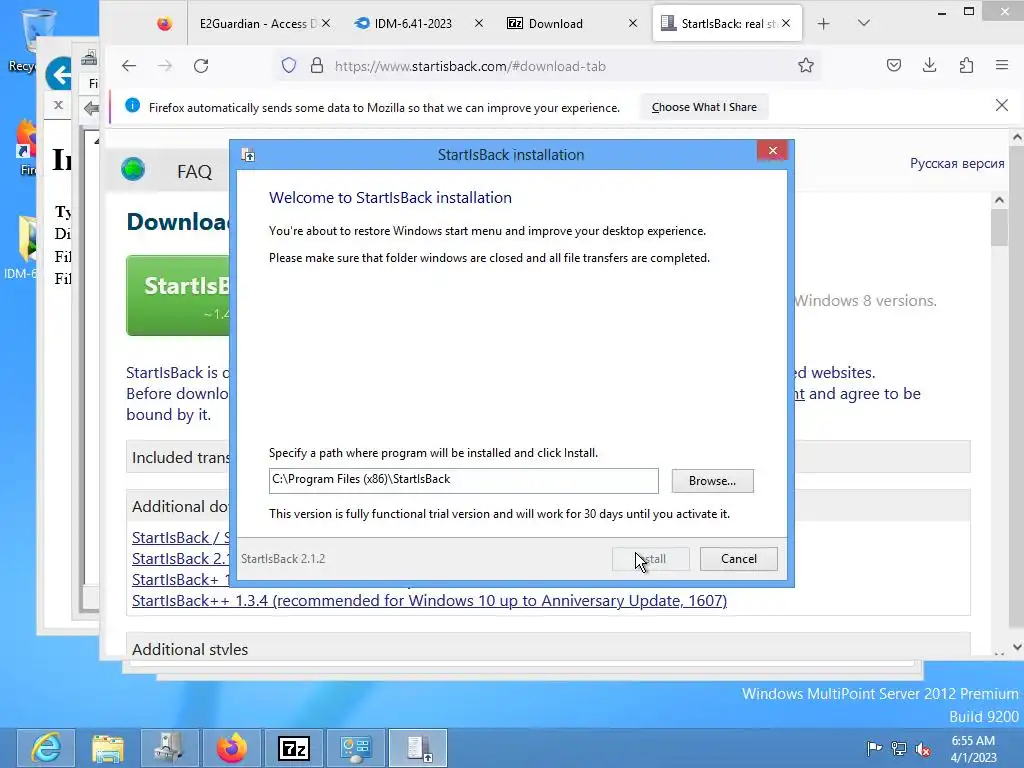Close the IDM-6.41-2023 tab
The height and width of the screenshot is (768, 1024).
pos(479,24)
